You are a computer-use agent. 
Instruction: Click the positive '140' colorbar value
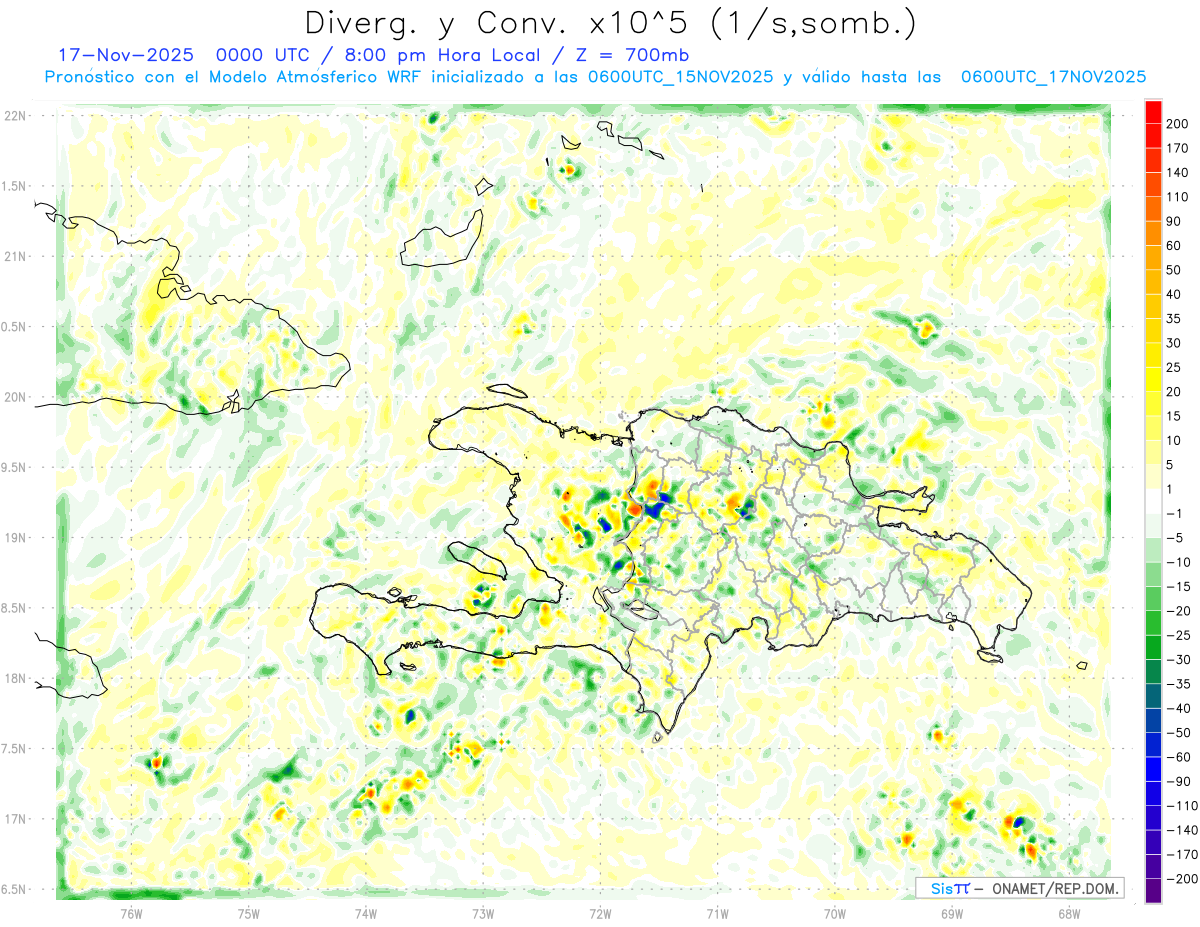click(x=1178, y=172)
